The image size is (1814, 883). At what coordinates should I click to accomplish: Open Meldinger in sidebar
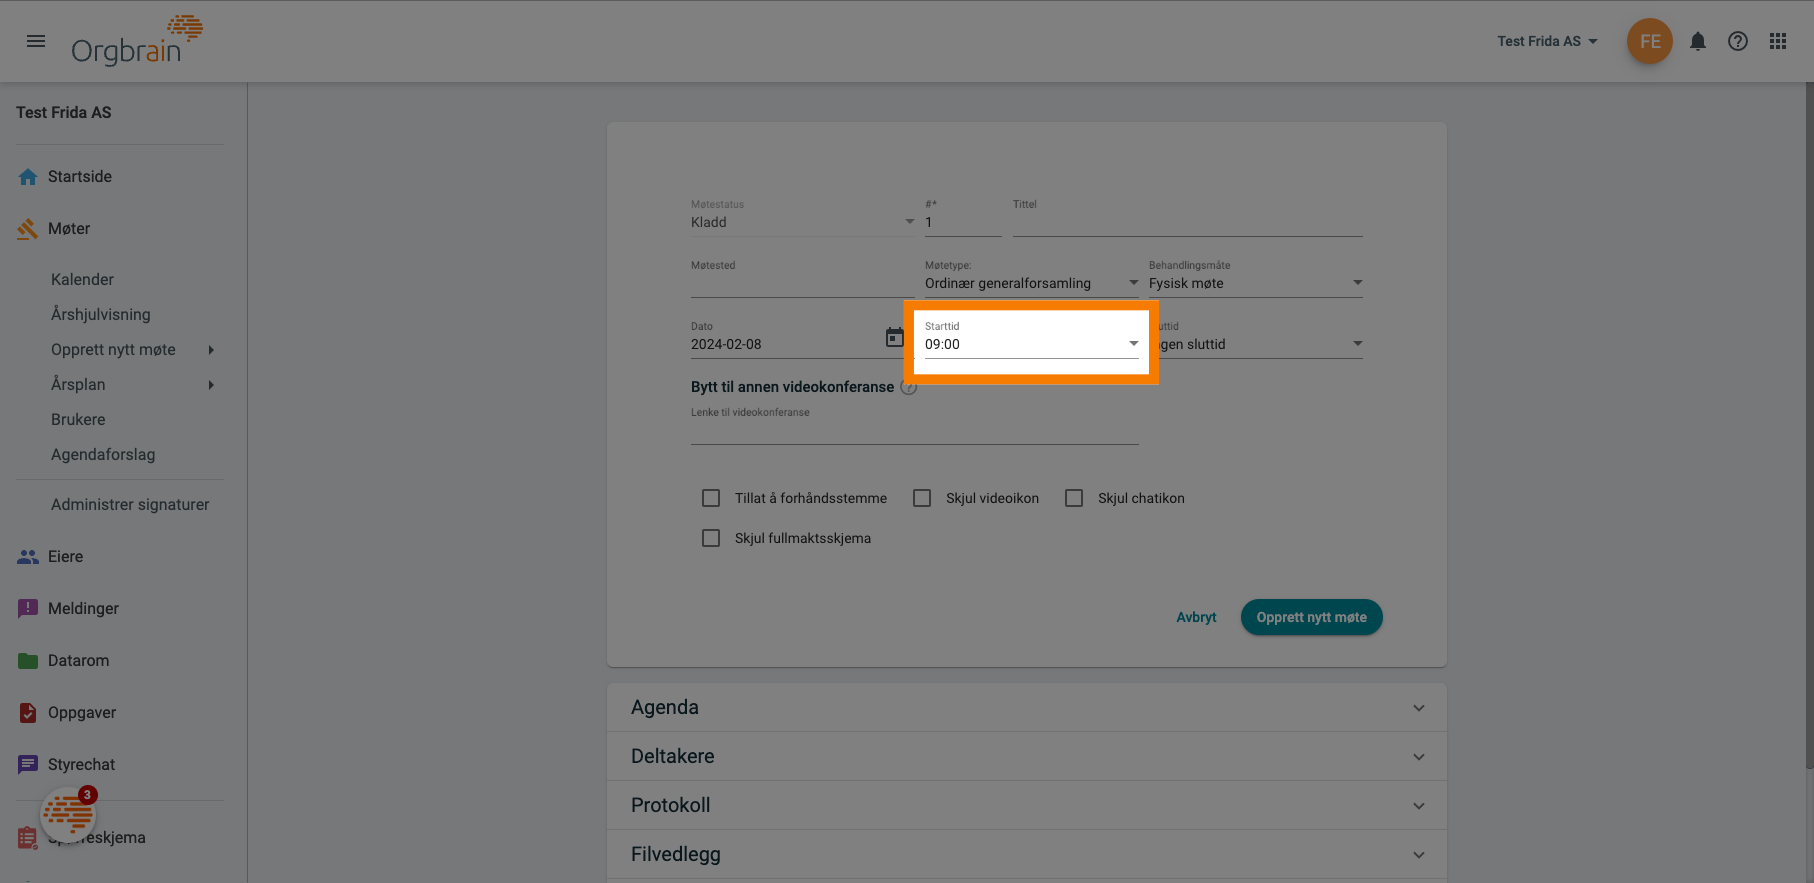pos(83,609)
